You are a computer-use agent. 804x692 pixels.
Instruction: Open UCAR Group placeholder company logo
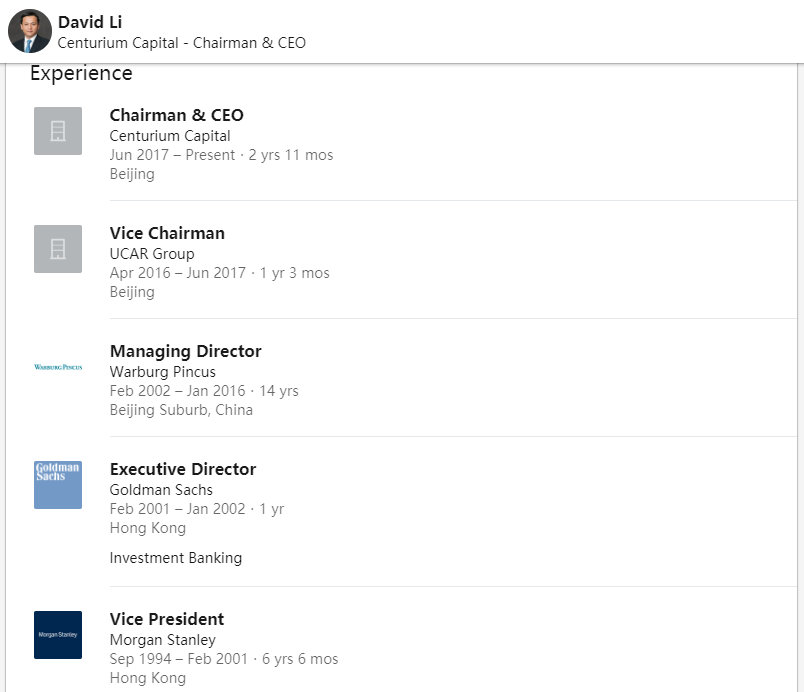pos(58,249)
